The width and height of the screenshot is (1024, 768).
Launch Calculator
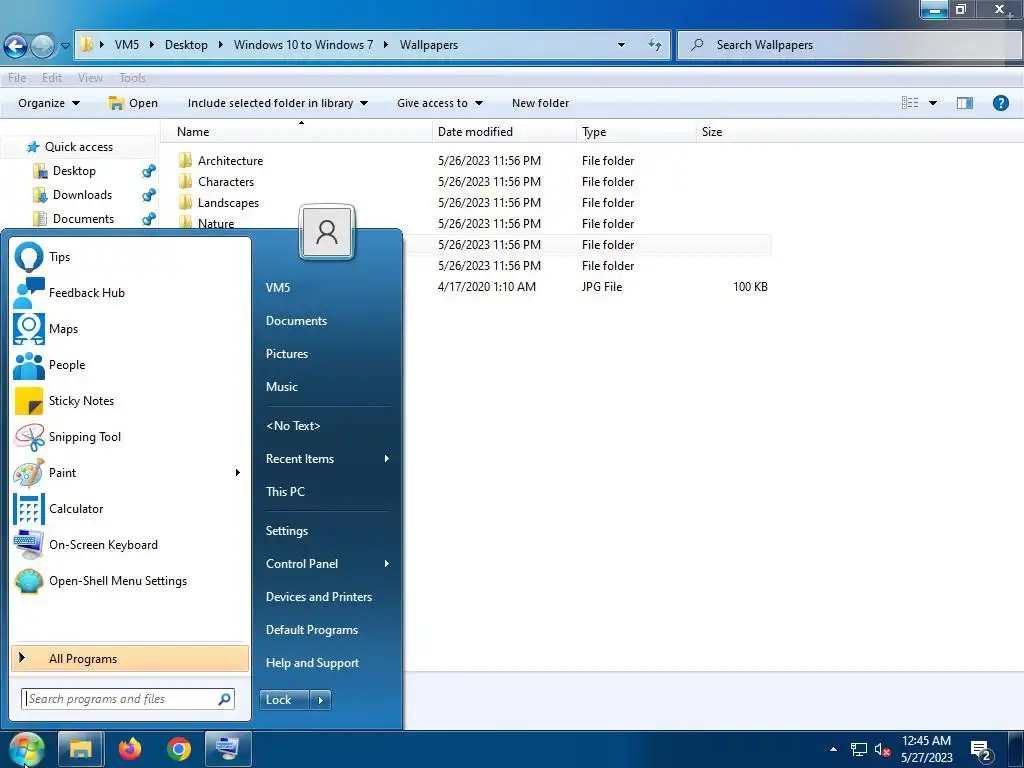pyautogui.click(x=130, y=509)
